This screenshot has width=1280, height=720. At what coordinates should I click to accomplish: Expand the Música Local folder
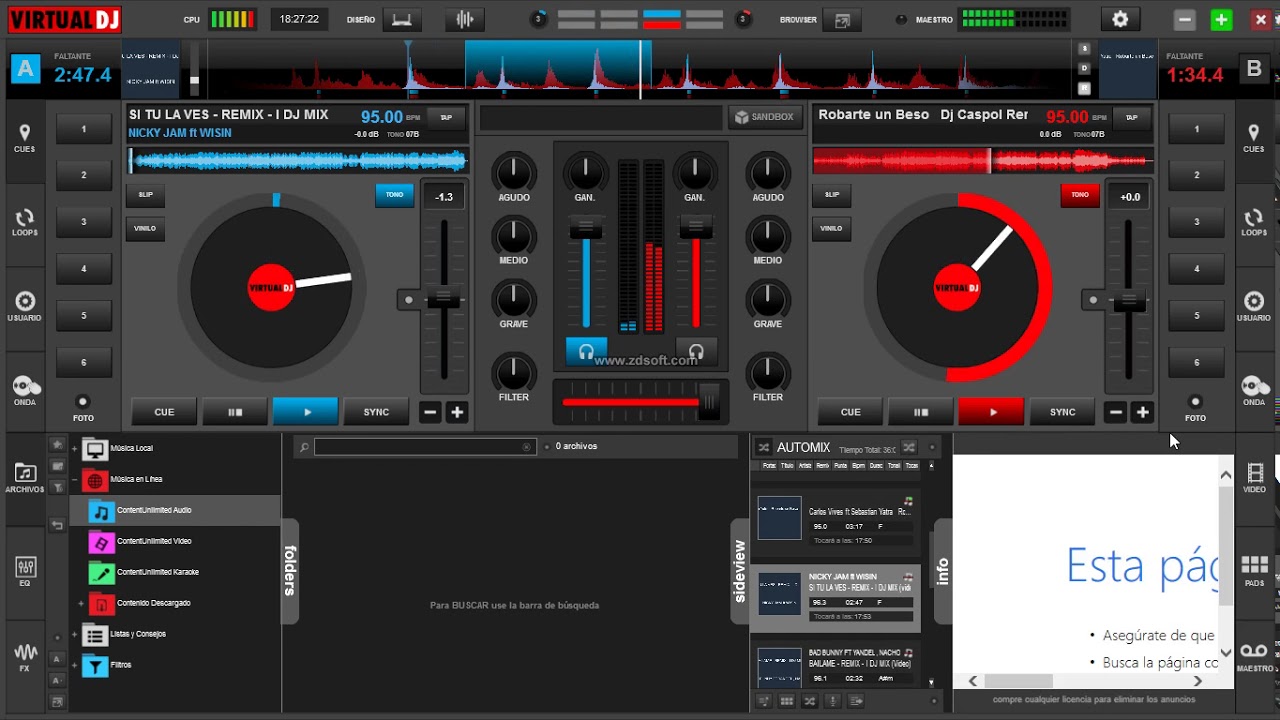[x=74, y=449]
